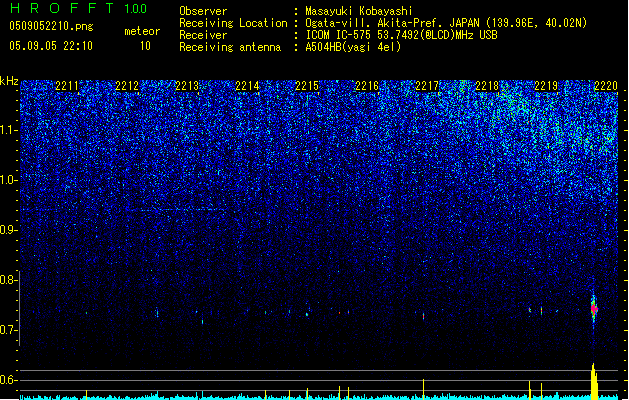Click the 2218 time marker
This screenshot has height=400, width=629.
pyautogui.click(x=487, y=86)
